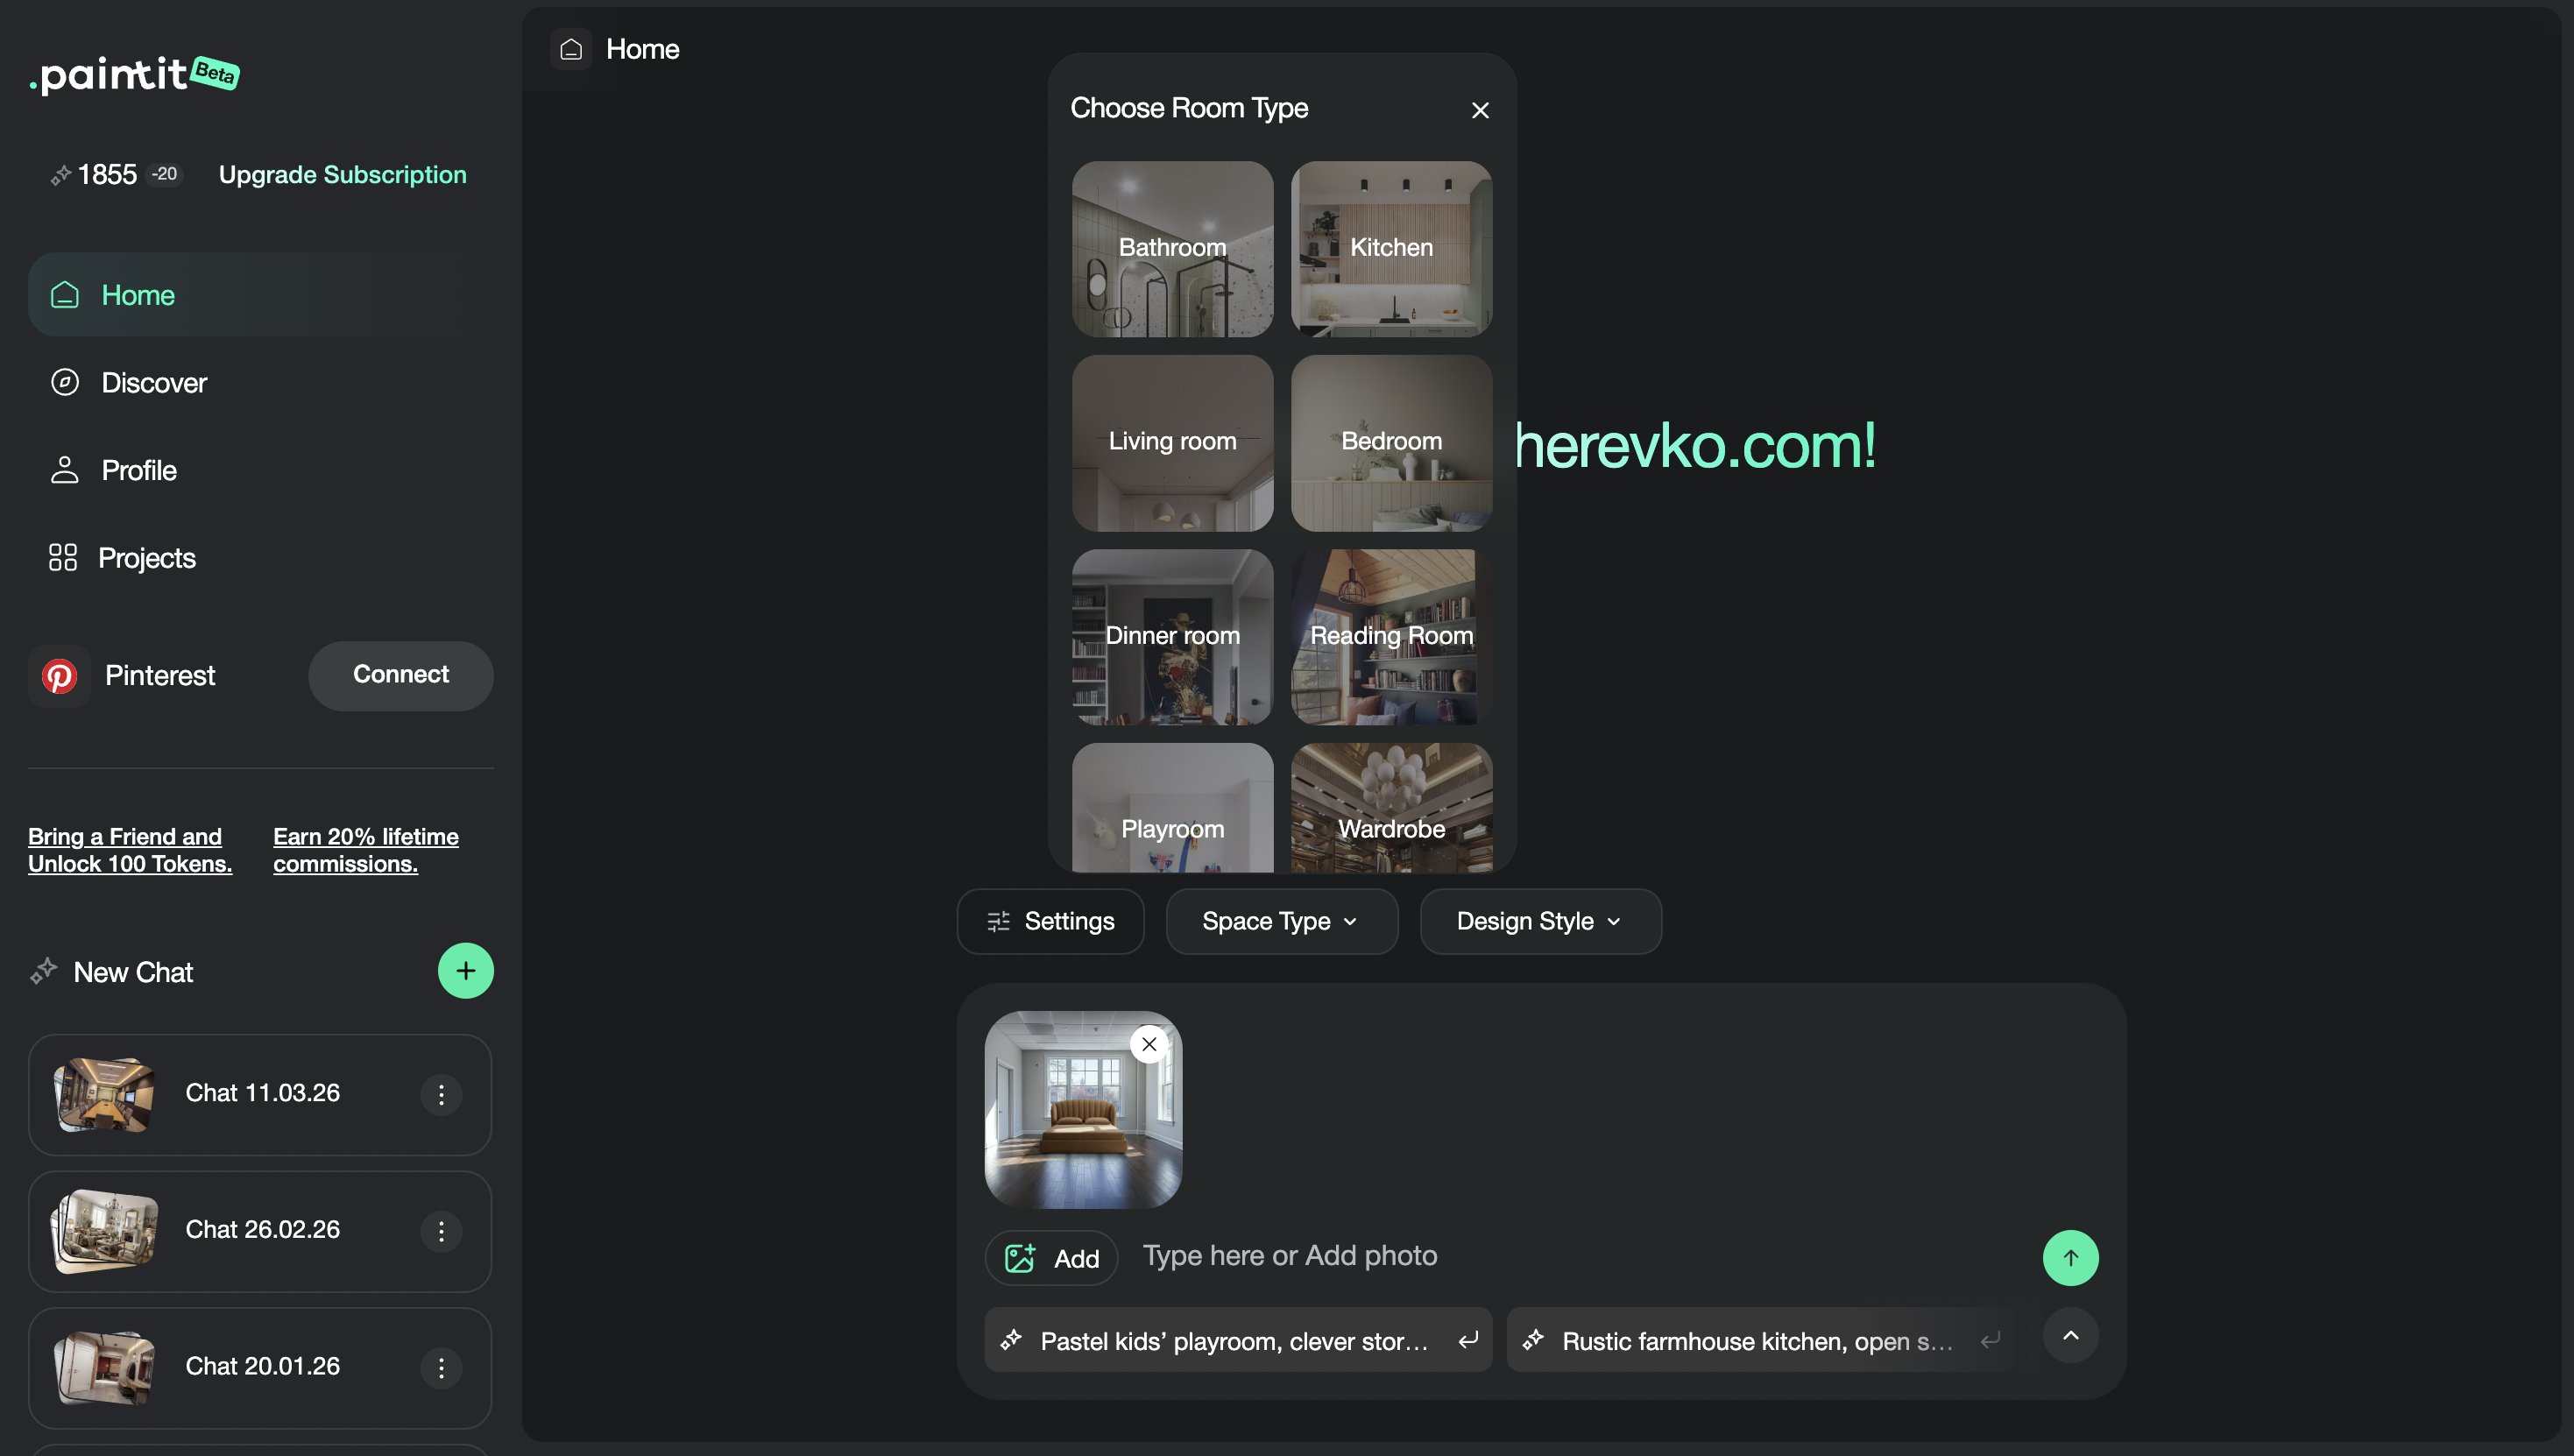This screenshot has height=1456, width=2574.
Task: Click the Pinterest icon
Action: [60, 676]
